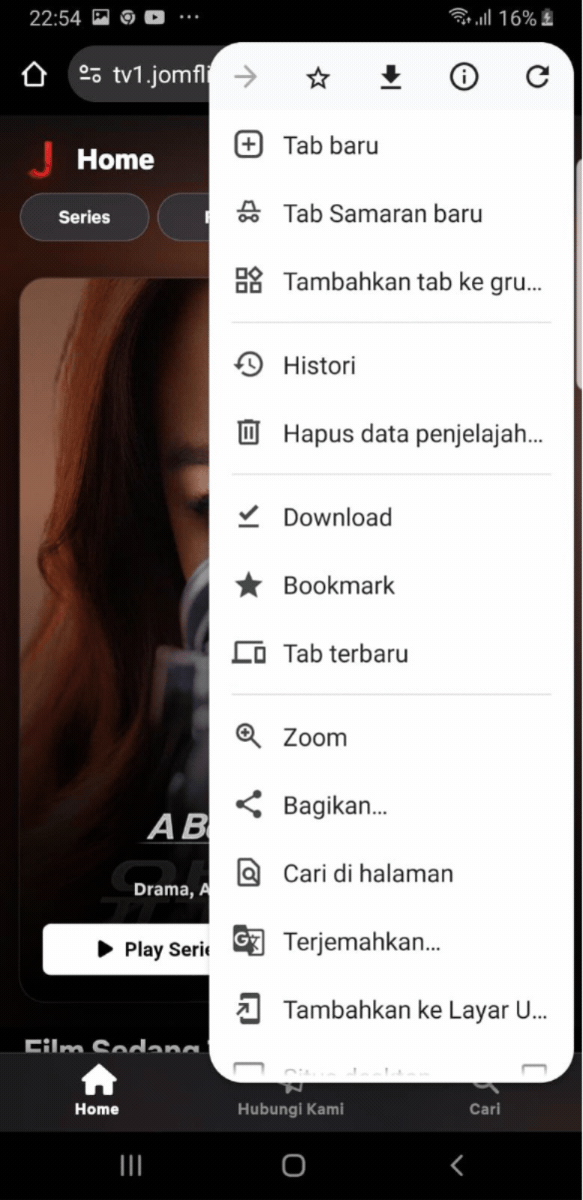Click the Terjemahkan translate icon
The height and width of the screenshot is (1200, 583).
click(x=248, y=941)
